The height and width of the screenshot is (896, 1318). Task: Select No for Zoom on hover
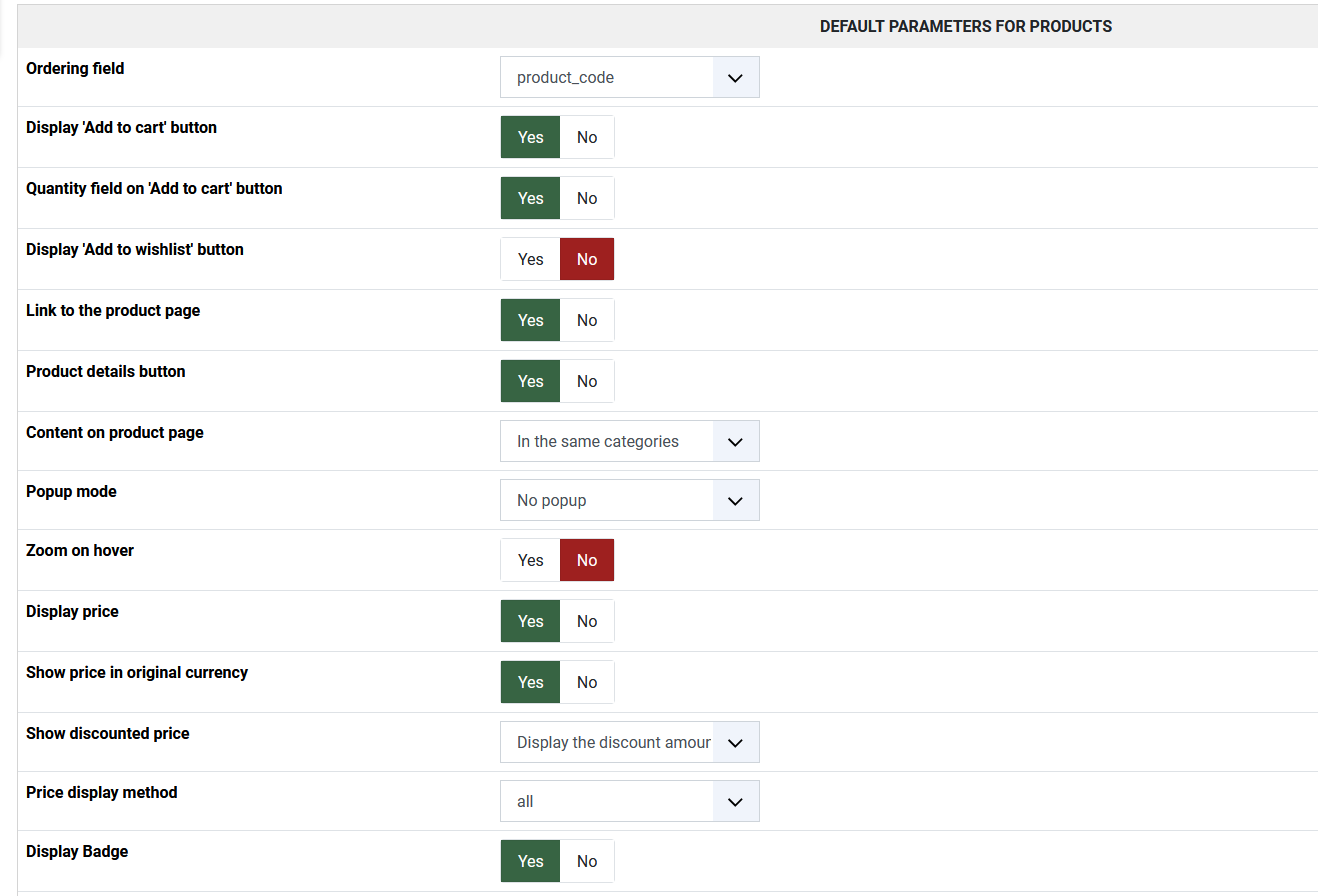coord(587,560)
